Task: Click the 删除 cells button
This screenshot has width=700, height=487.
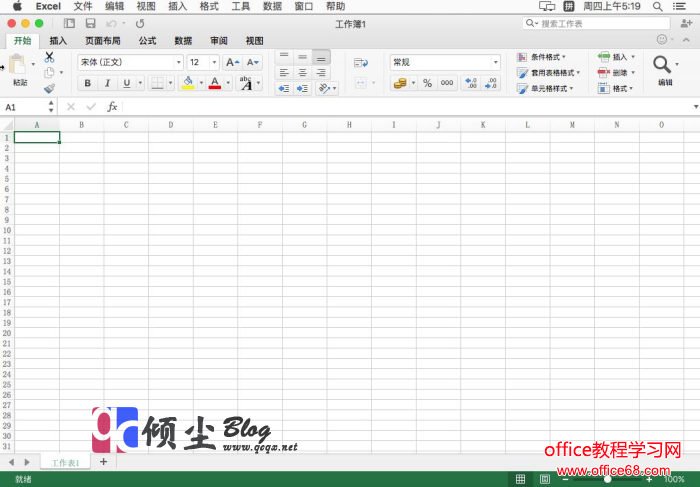Action: (616, 73)
